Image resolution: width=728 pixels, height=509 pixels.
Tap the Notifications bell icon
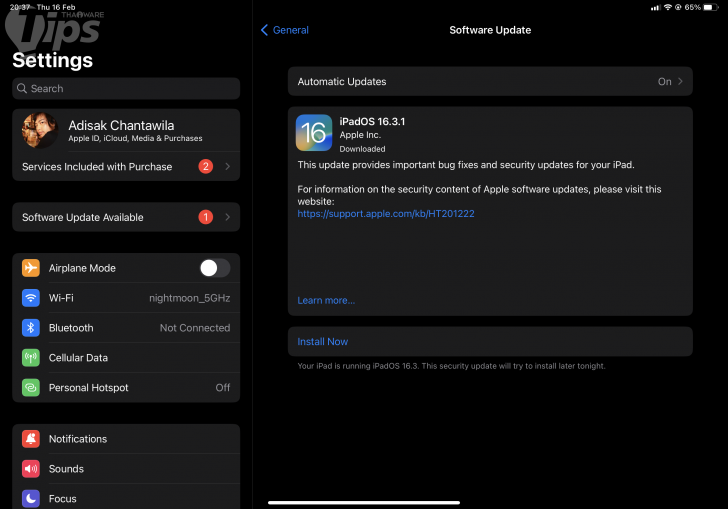click(31, 439)
